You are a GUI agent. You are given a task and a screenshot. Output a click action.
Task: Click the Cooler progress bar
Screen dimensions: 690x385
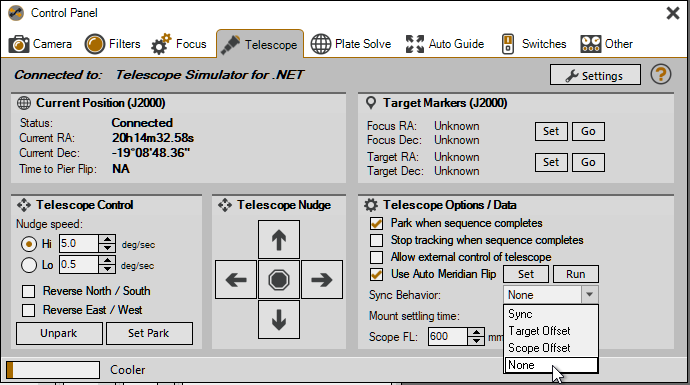click(x=53, y=370)
